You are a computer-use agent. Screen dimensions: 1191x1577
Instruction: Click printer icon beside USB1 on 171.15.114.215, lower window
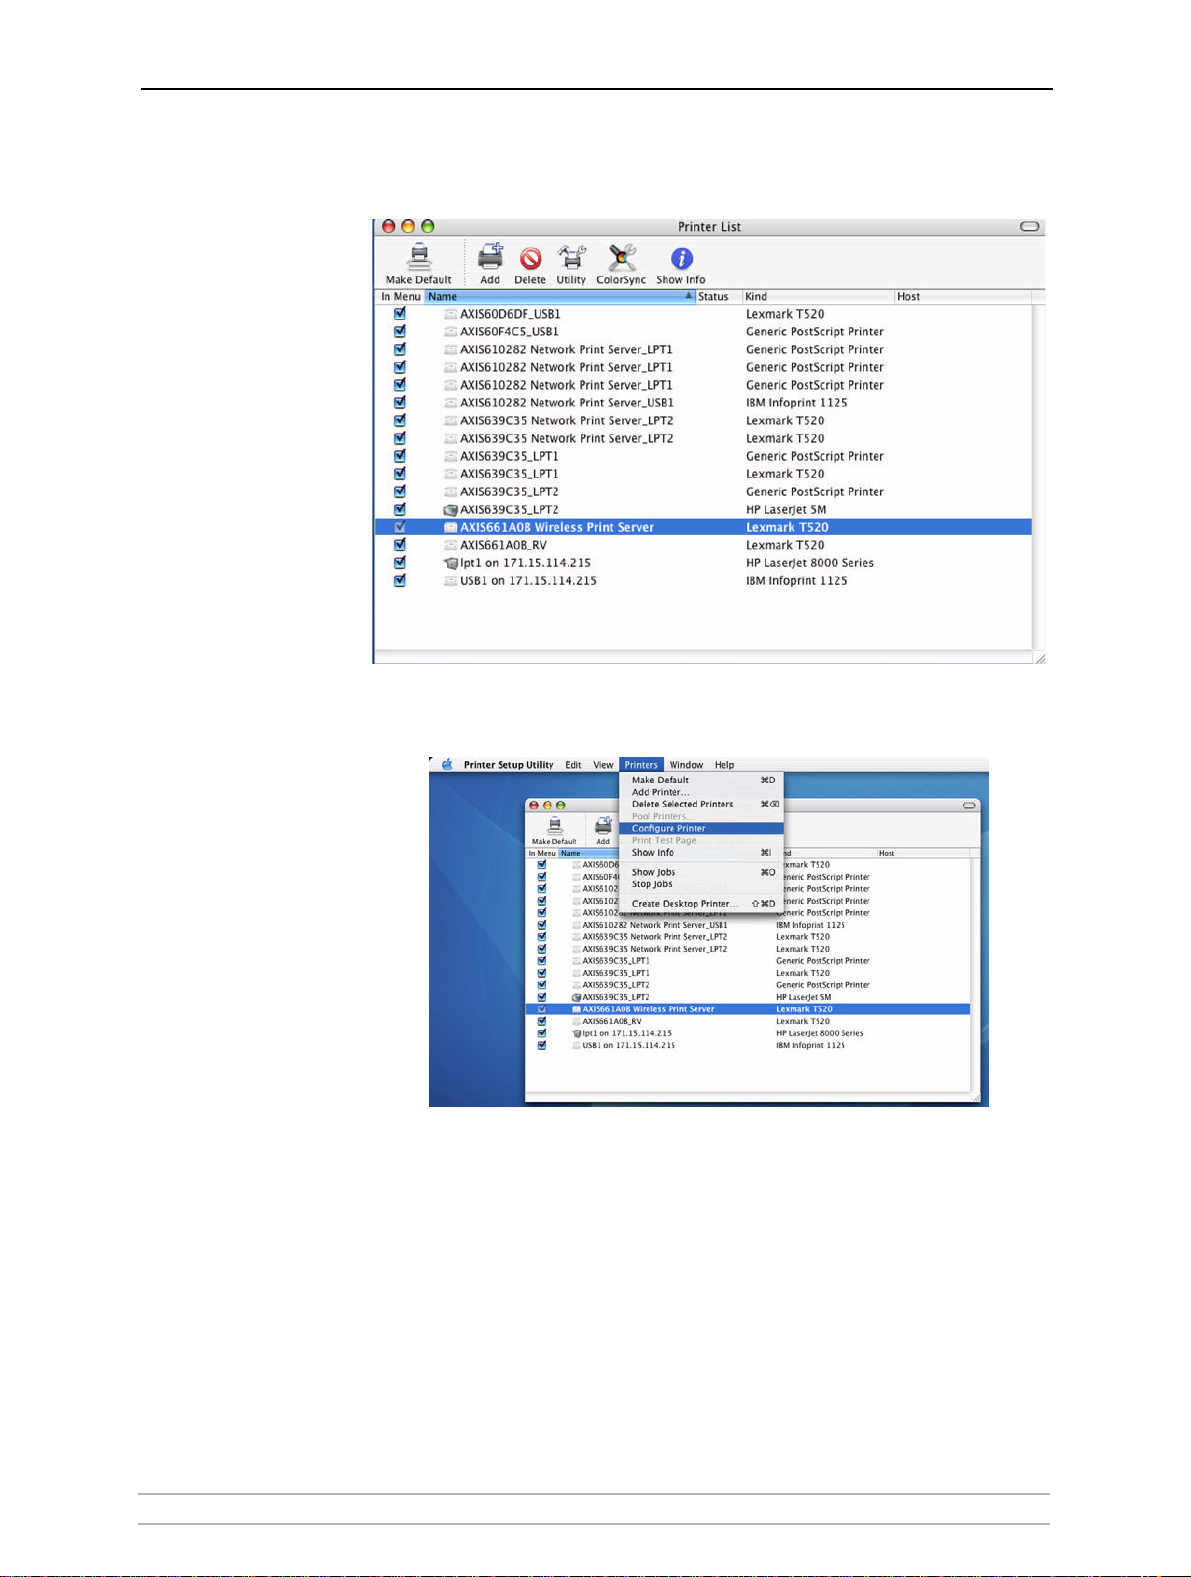coord(576,1045)
